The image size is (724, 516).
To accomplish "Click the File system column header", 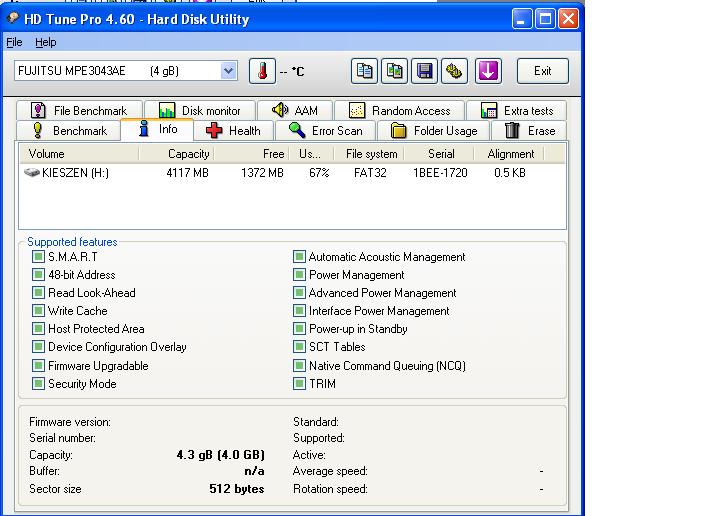I will coord(371,154).
